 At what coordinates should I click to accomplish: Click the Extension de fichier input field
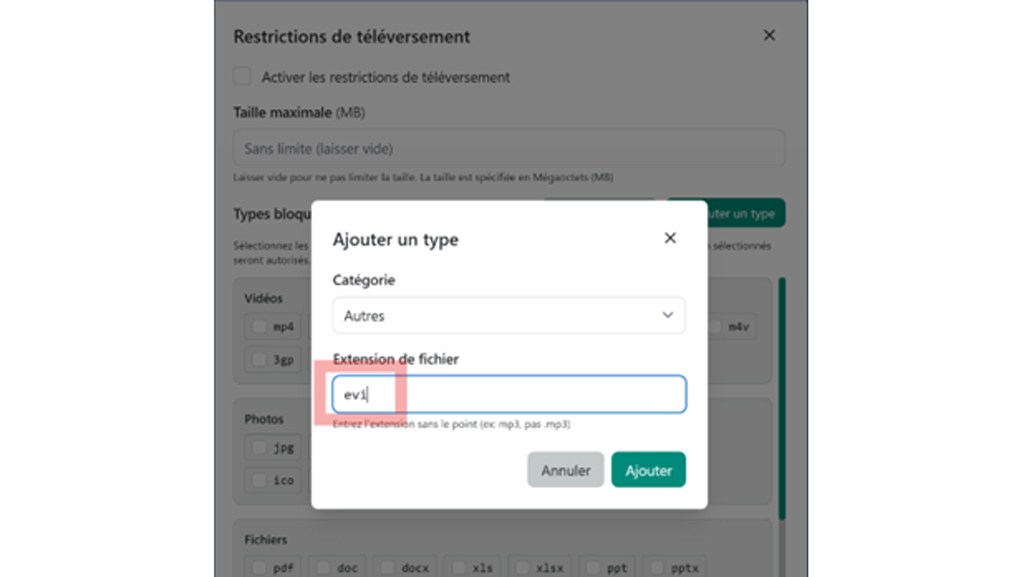coord(508,393)
